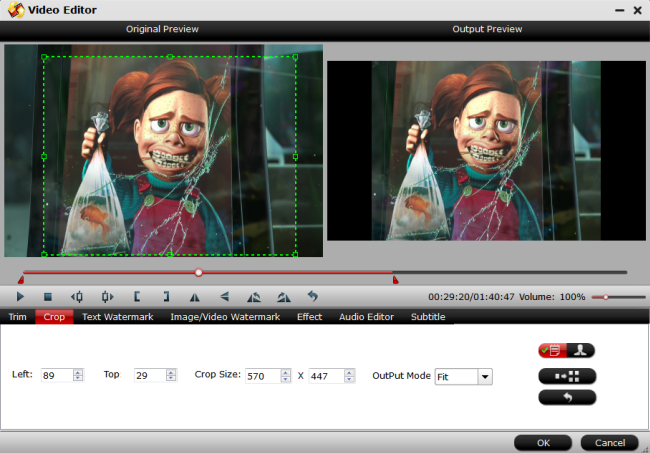Viewport: 650px width, 453px height.
Task: Close the Video Editor window
Action: 638,10
